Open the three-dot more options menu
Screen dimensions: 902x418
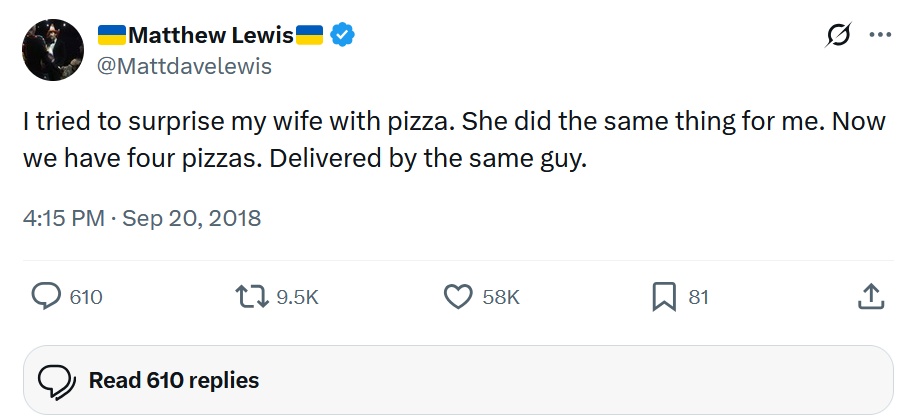pyautogui.click(x=880, y=35)
